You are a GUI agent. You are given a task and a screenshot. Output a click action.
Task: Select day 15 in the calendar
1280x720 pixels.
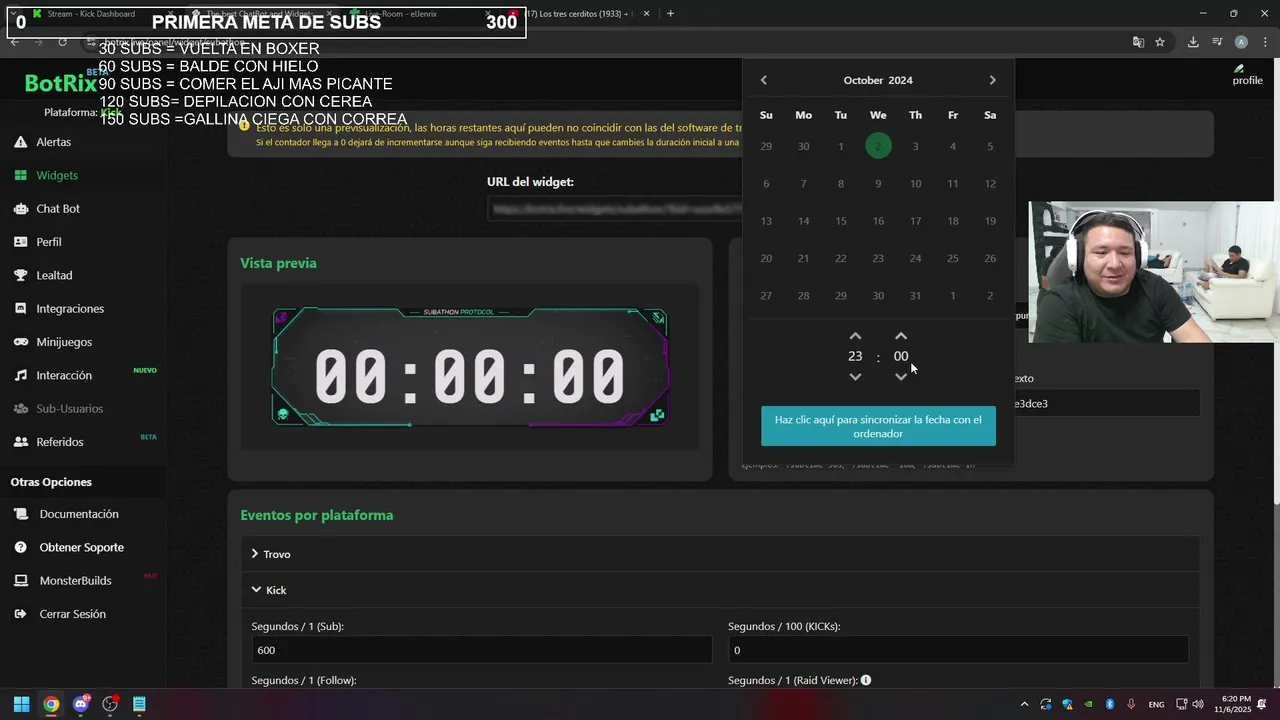(841, 221)
